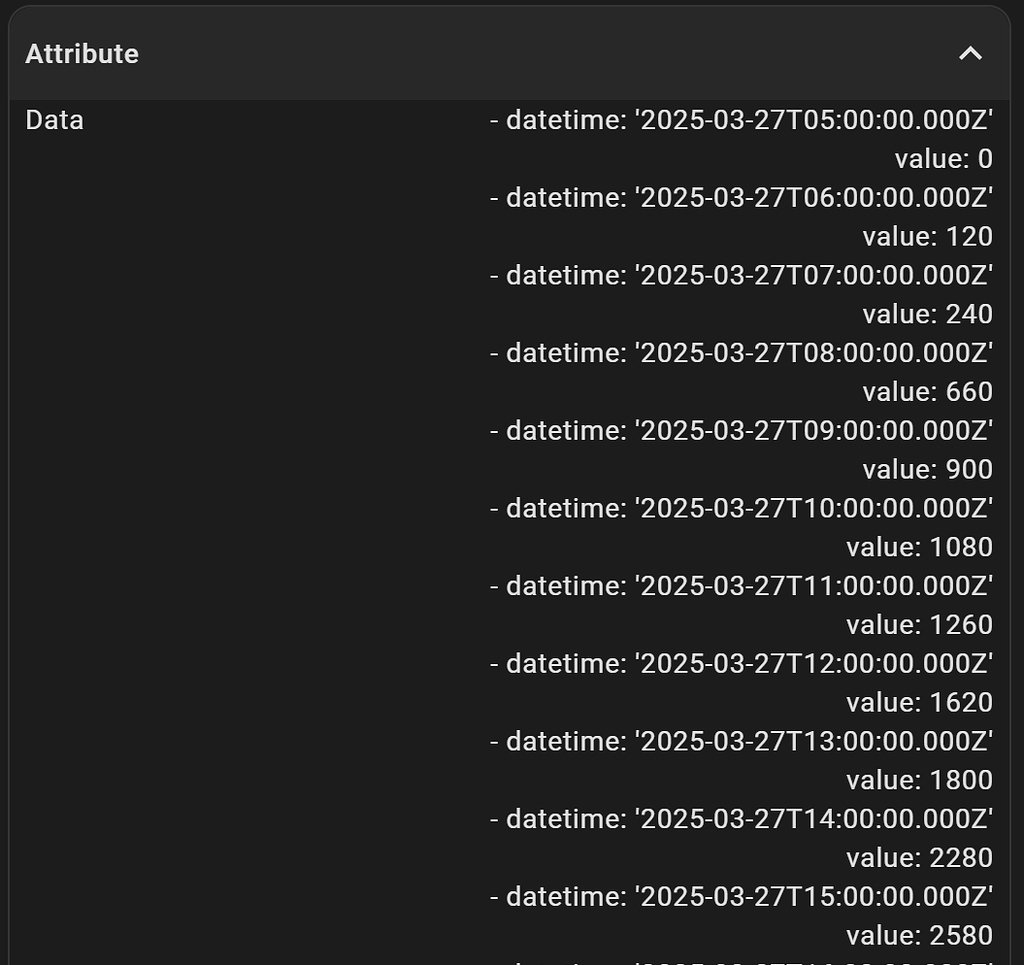This screenshot has width=1024, height=965.
Task: Click the value 240 line
Action: click(x=927, y=315)
